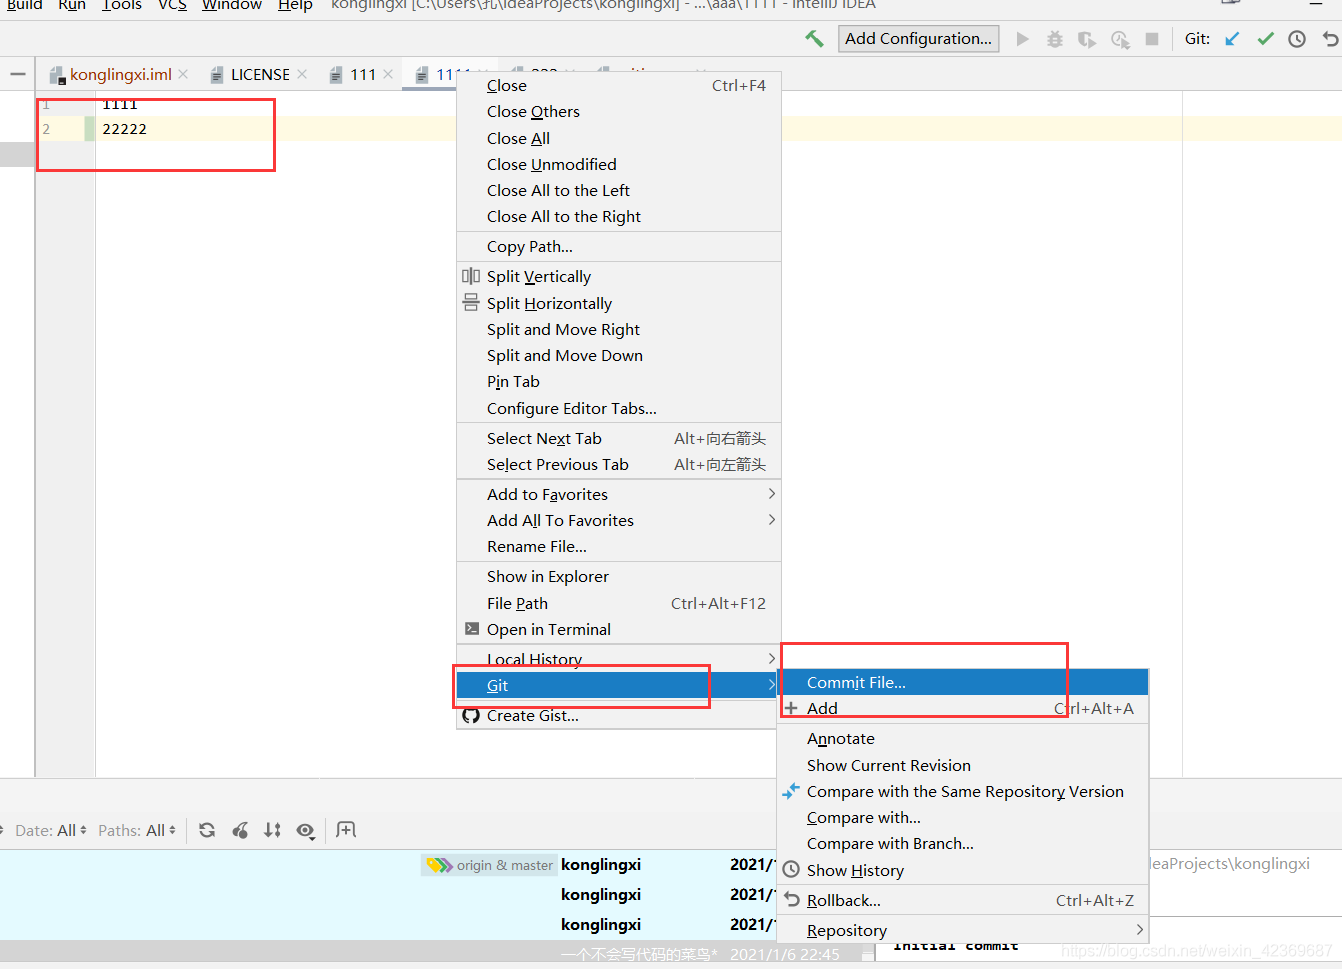Choose Split Horizontally

click(618, 303)
